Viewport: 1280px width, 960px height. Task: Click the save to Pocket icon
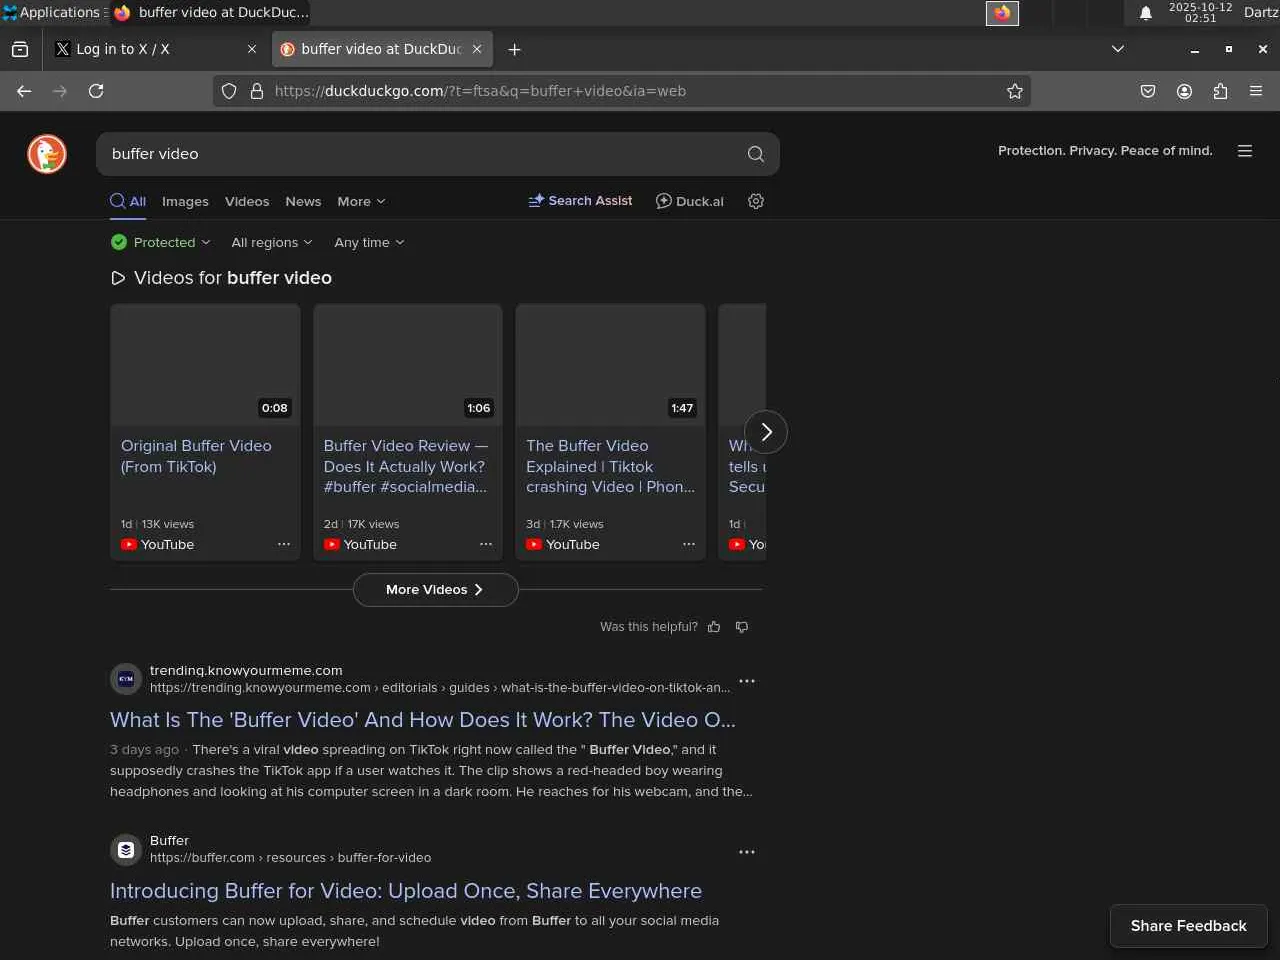(x=1148, y=91)
